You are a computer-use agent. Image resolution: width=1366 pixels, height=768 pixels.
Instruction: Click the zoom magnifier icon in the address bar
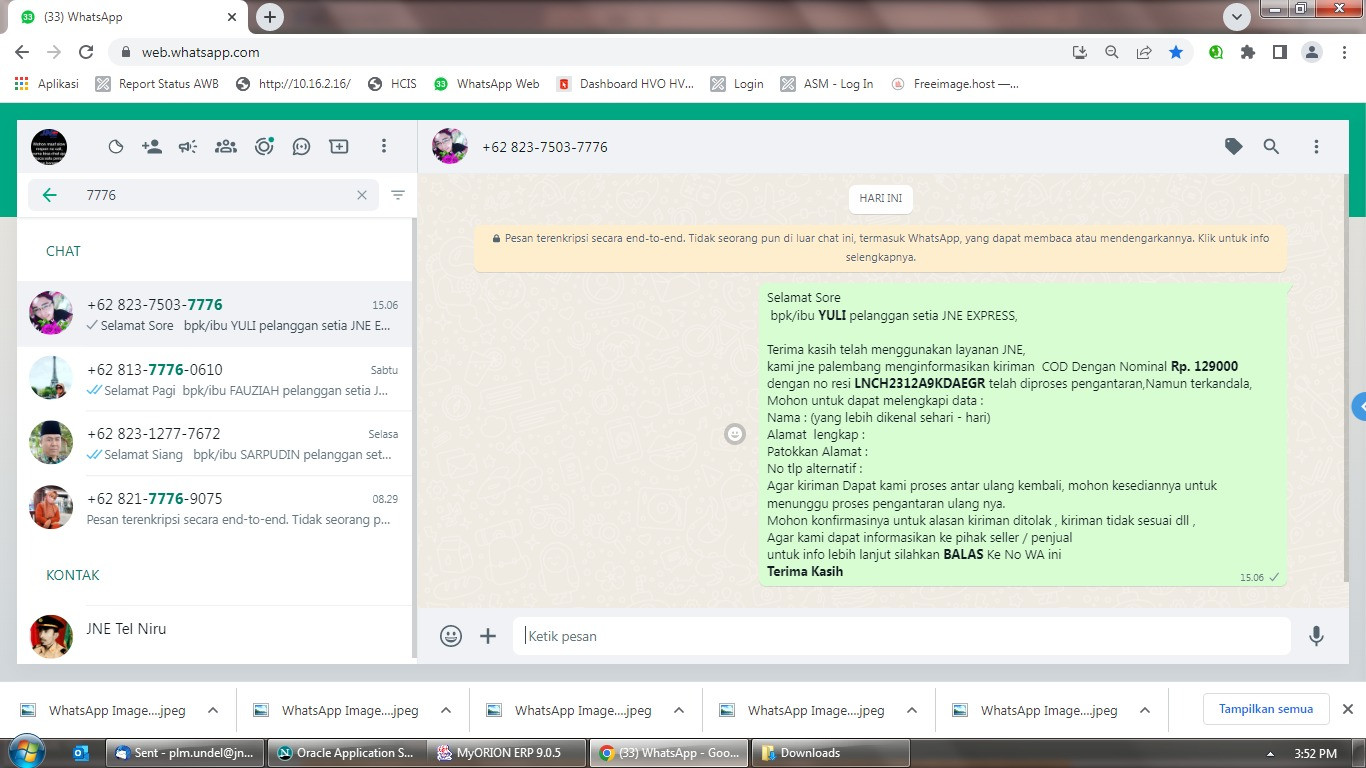pyautogui.click(x=1112, y=52)
